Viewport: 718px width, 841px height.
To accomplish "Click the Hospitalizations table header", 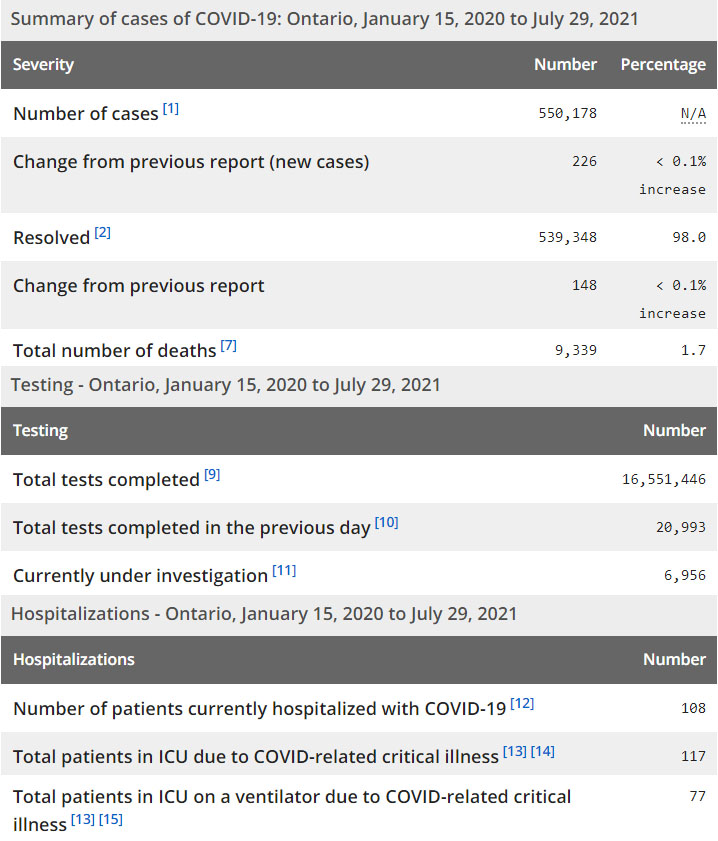I will 74,659.
